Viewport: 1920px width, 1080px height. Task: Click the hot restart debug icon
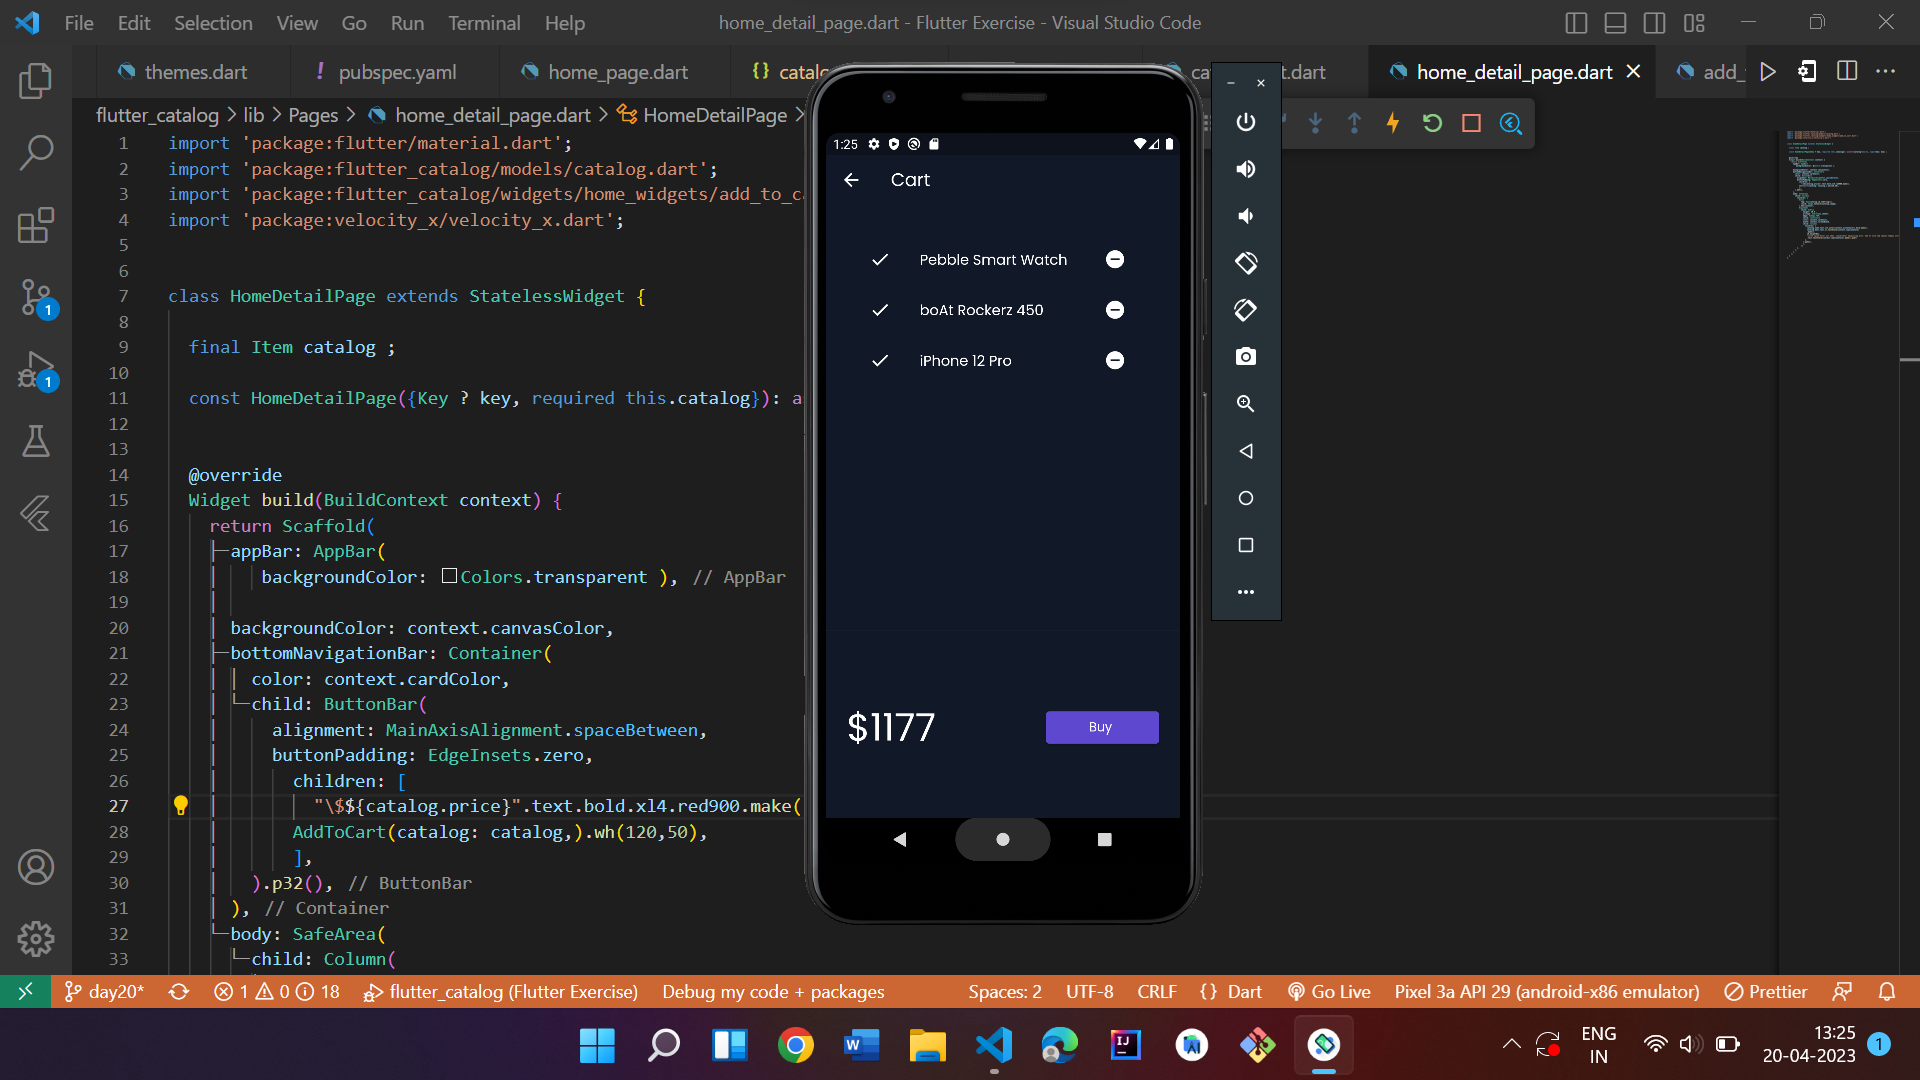[x=1432, y=123]
